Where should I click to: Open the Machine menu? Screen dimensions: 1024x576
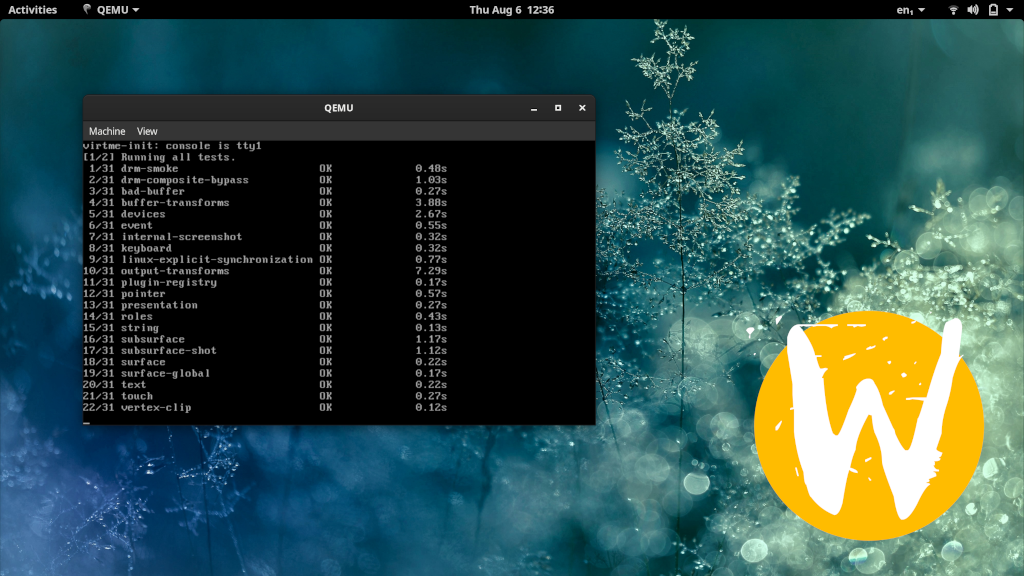107,131
